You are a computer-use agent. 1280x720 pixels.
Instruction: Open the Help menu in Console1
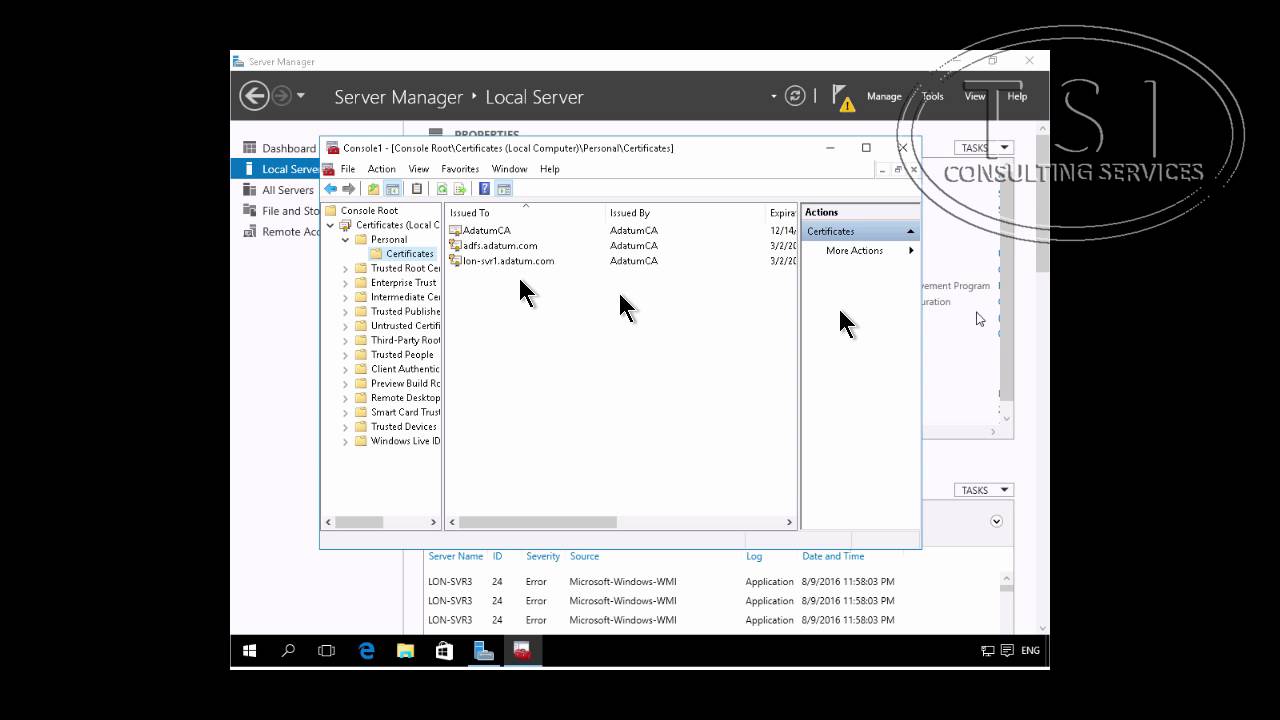(x=550, y=169)
